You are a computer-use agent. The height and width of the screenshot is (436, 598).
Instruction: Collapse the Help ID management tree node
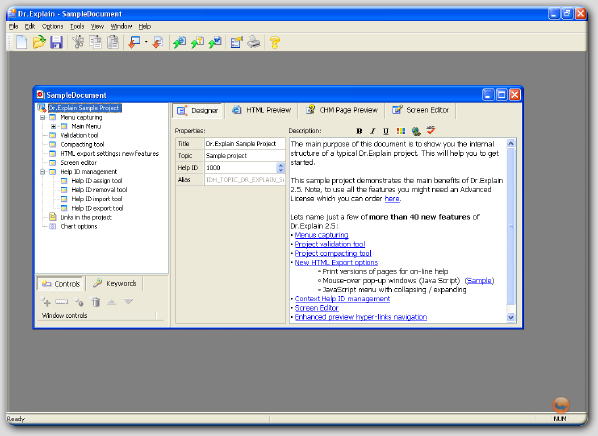pyautogui.click(x=42, y=172)
